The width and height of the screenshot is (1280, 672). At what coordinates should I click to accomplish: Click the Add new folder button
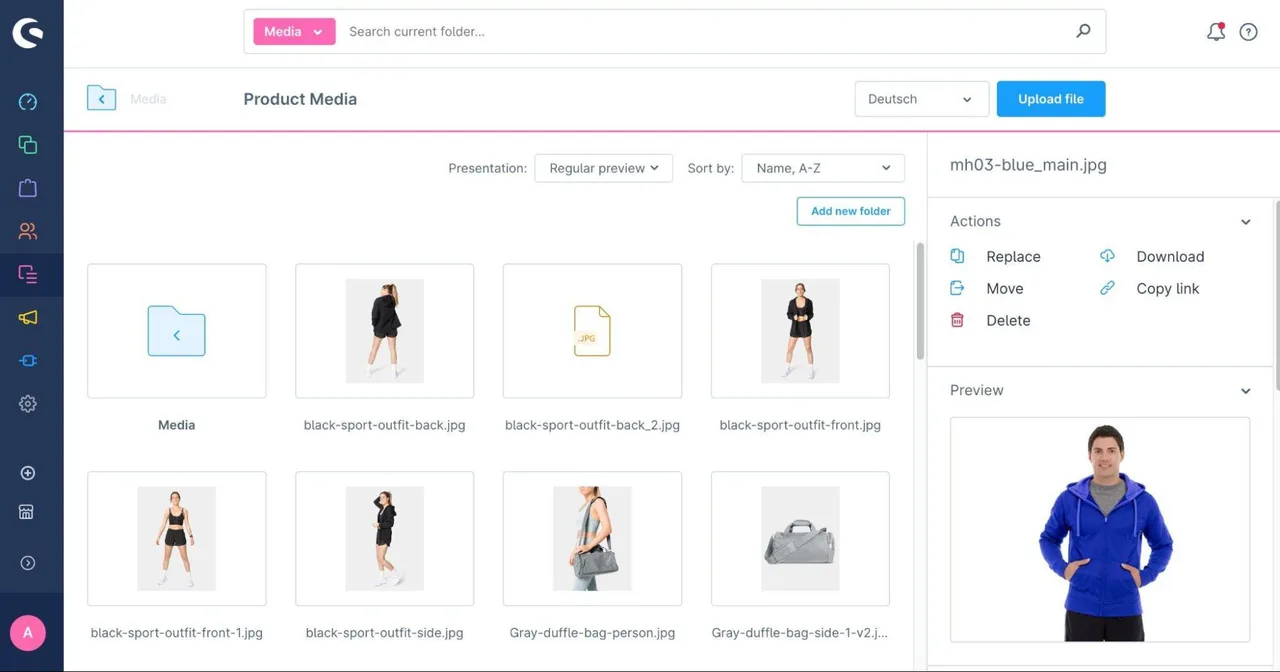[x=851, y=211]
